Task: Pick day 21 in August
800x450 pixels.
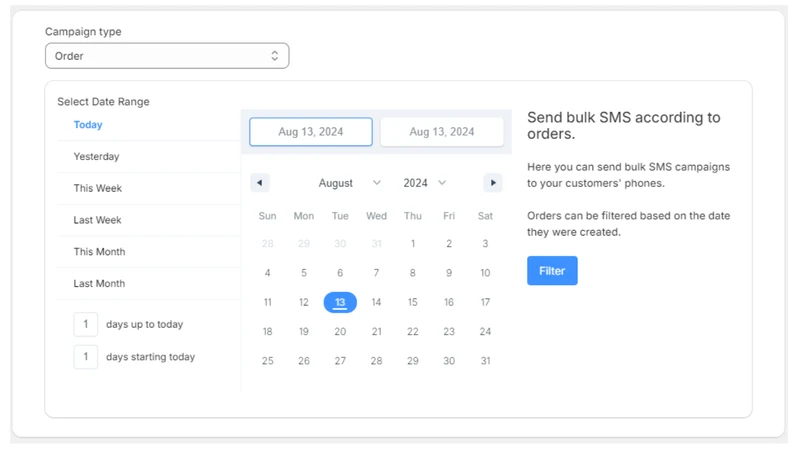Action: click(376, 332)
